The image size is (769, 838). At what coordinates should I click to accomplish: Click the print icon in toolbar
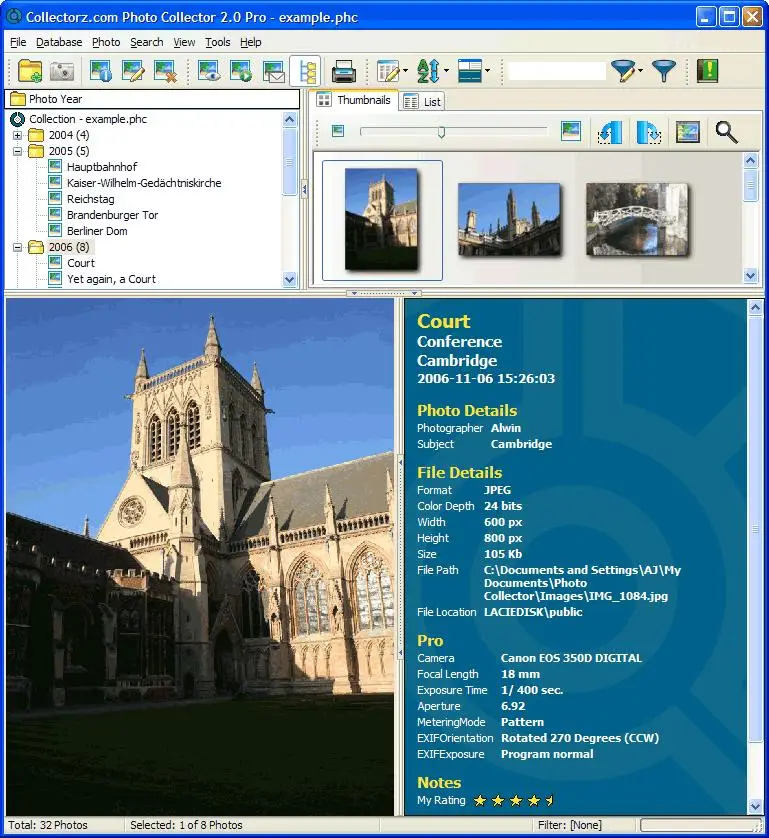[x=344, y=71]
